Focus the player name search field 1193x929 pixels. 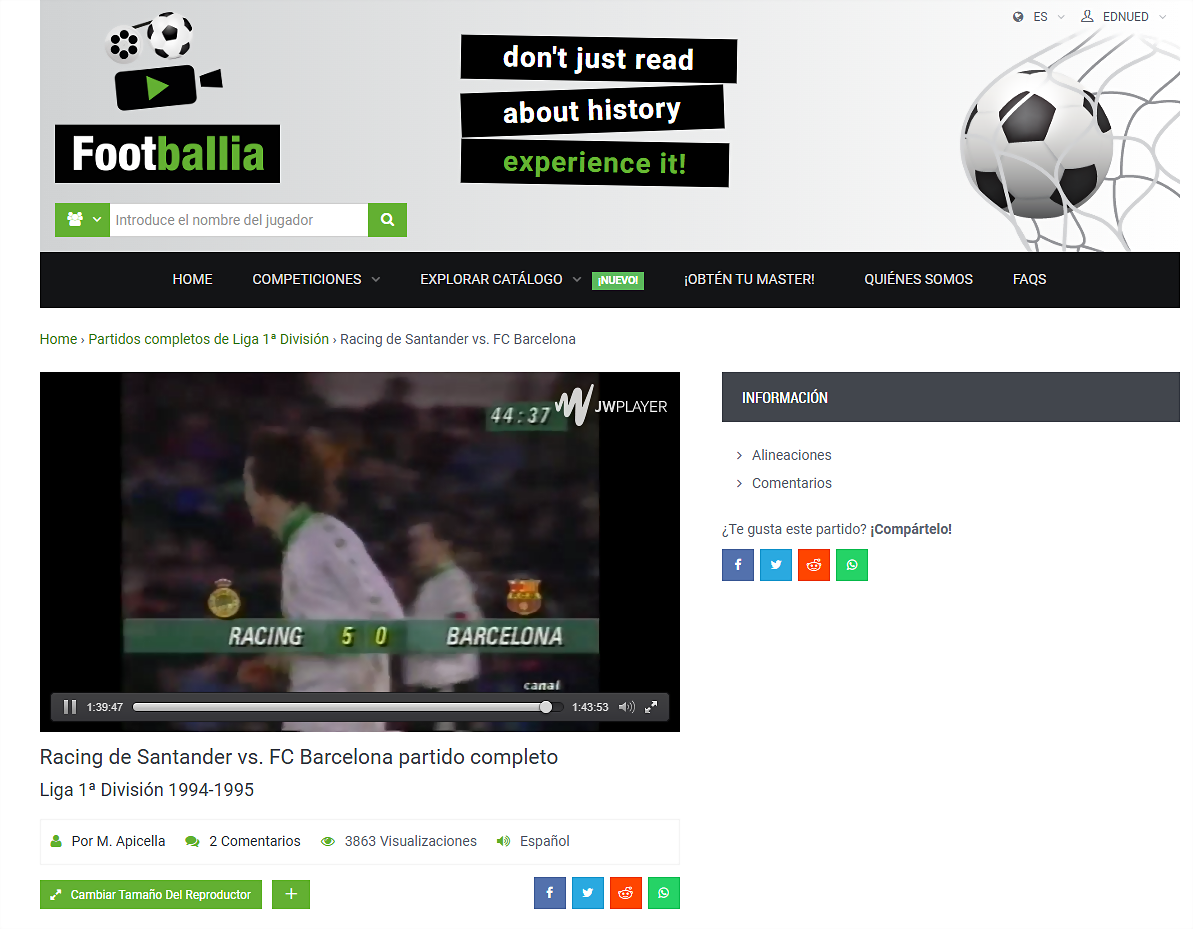click(x=239, y=220)
